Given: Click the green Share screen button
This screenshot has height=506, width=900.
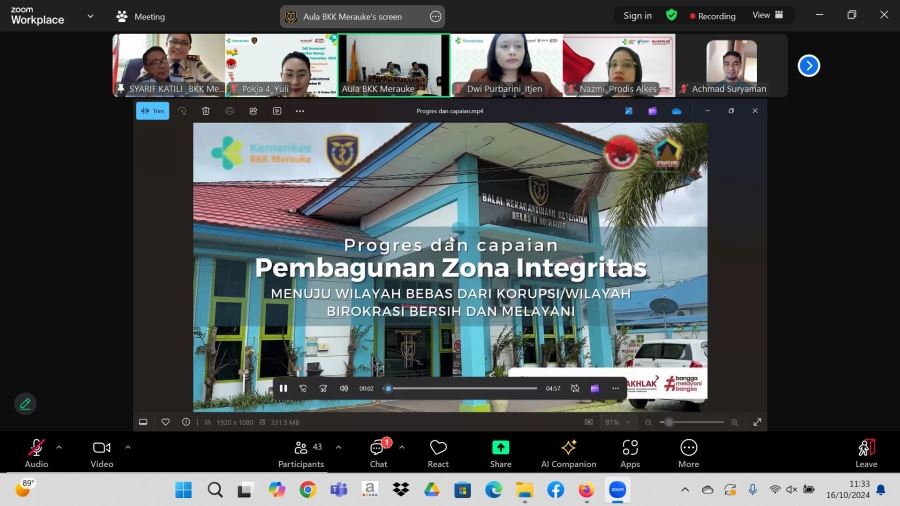Looking at the screenshot, I should pos(500,452).
